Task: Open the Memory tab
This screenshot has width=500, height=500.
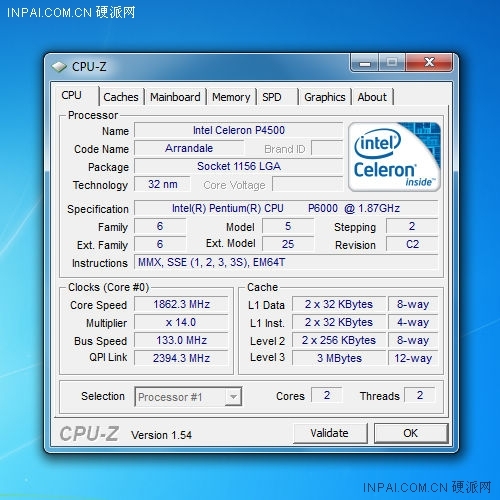Action: [231, 97]
